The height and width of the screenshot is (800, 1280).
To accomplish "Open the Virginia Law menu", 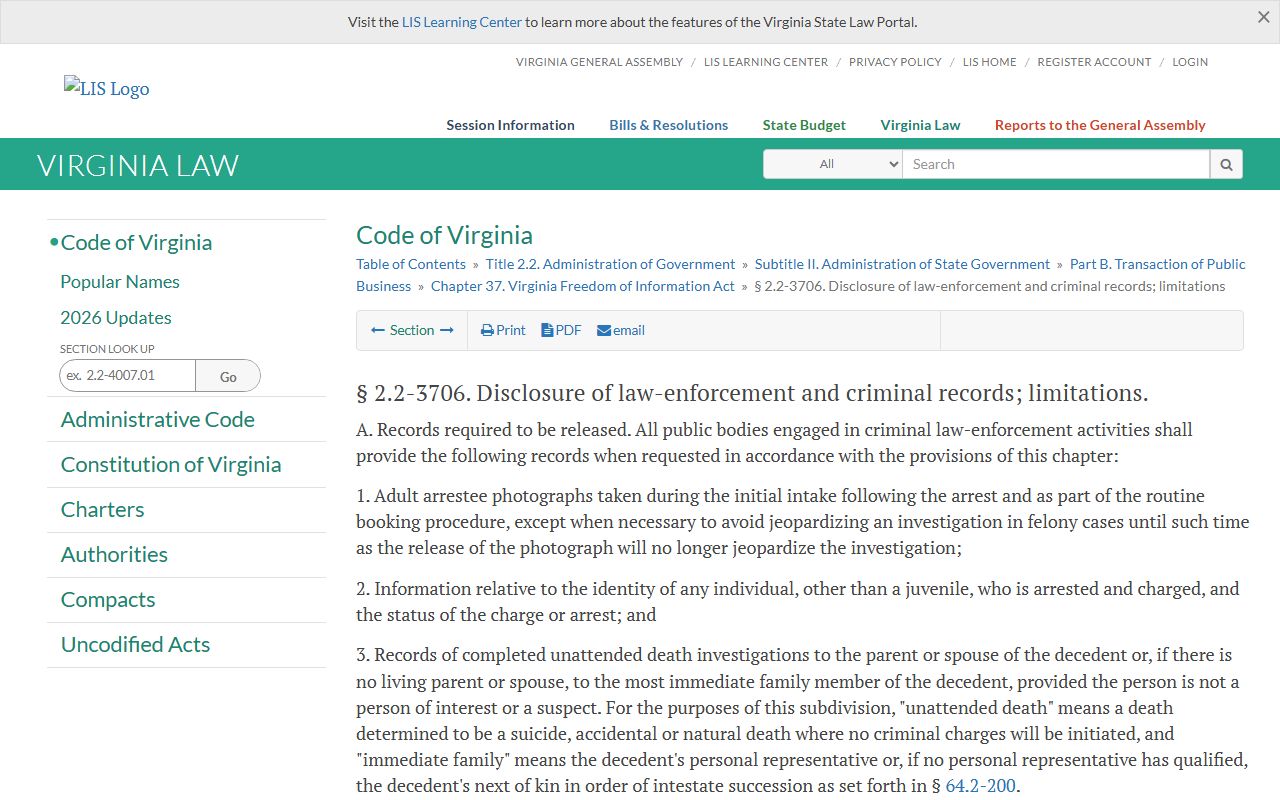I will point(920,125).
